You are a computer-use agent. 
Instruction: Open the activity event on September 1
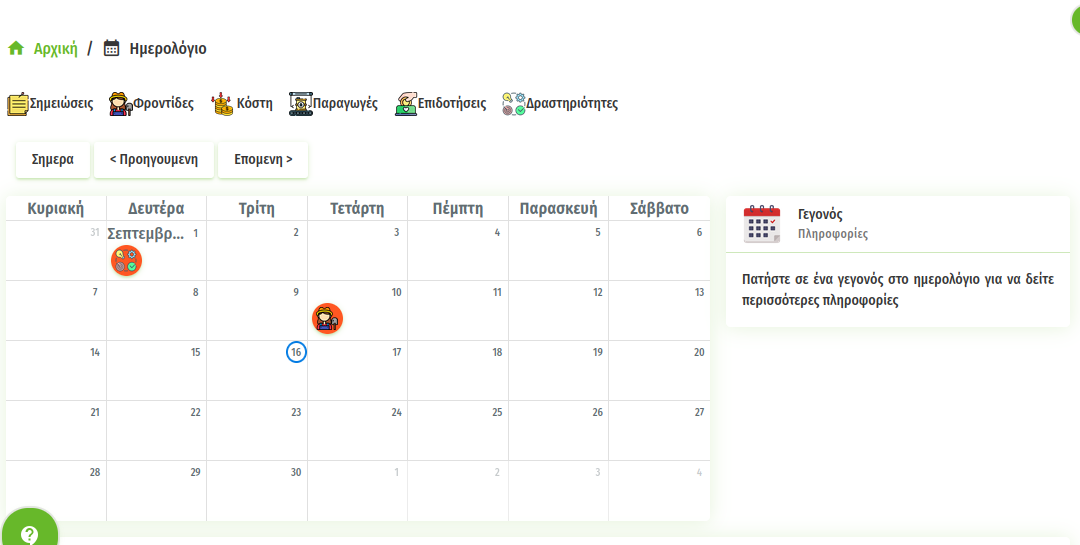(126, 260)
